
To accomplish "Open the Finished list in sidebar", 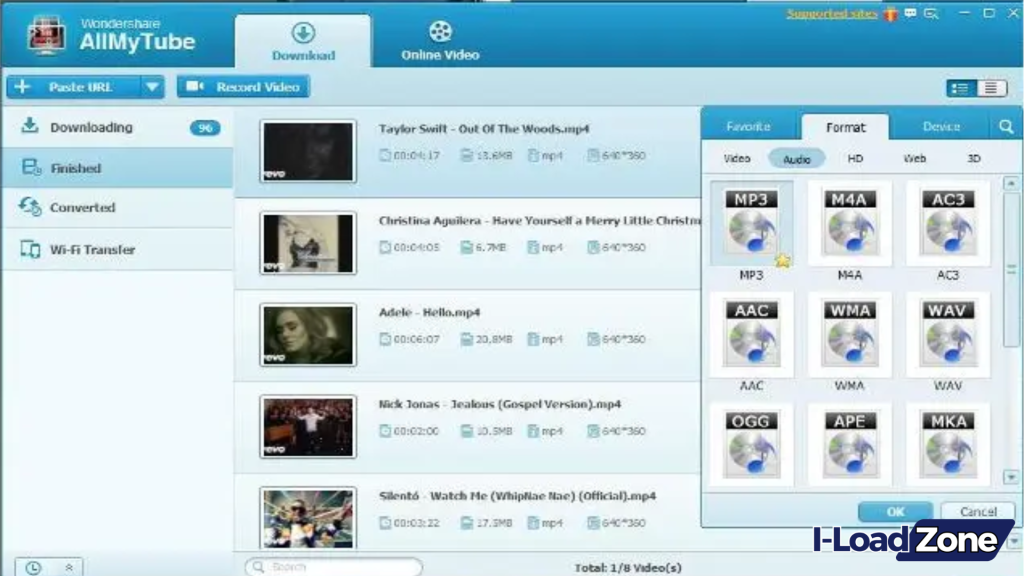I will pyautogui.click(x=118, y=168).
